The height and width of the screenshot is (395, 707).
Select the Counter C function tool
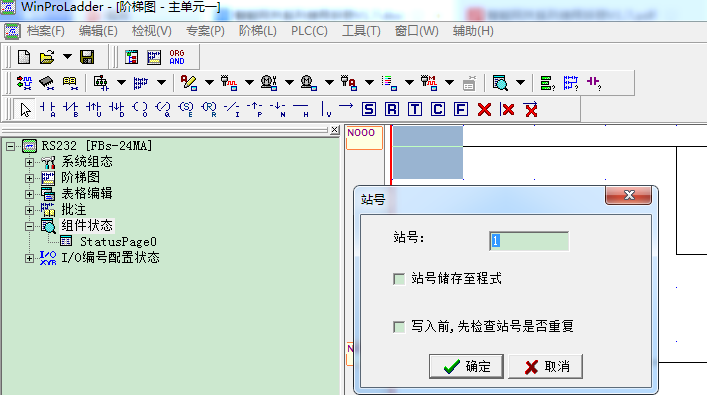coord(438,109)
